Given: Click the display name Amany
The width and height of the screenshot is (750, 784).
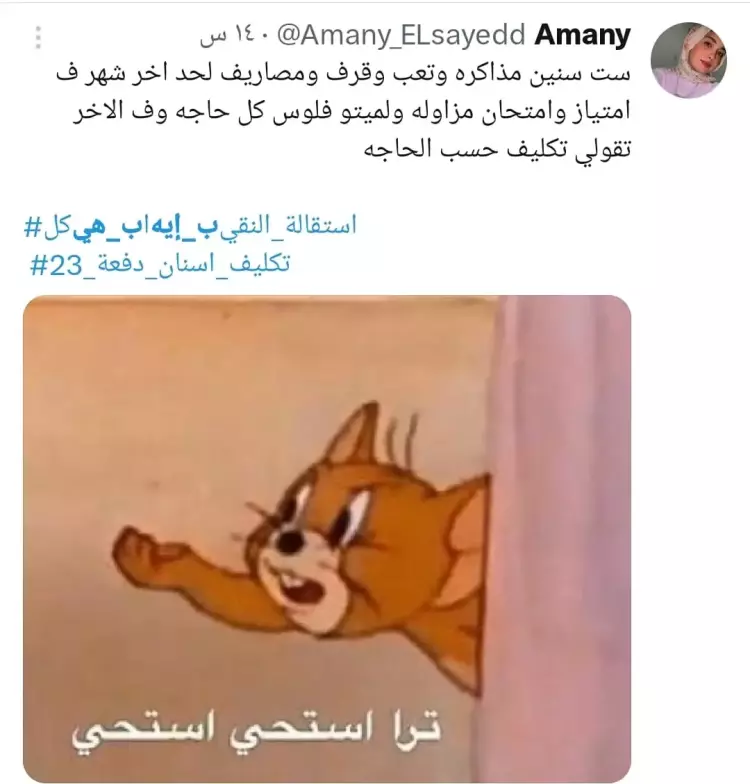Looking at the screenshot, I should (582, 34).
